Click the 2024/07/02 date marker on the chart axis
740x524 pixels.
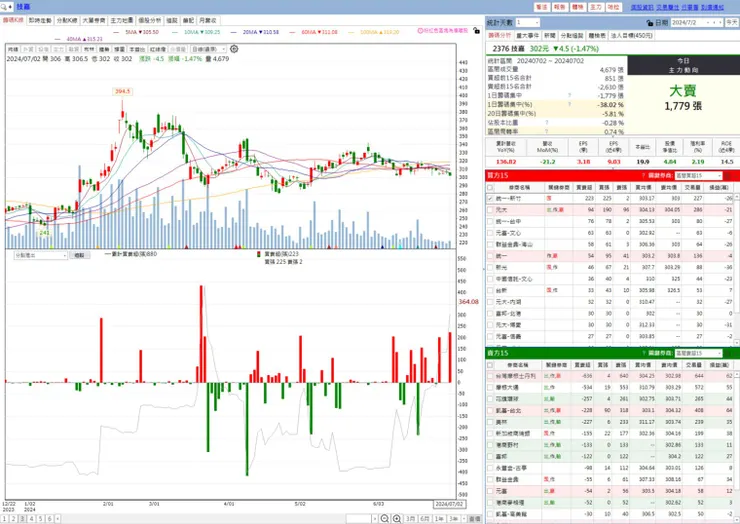click(x=449, y=504)
